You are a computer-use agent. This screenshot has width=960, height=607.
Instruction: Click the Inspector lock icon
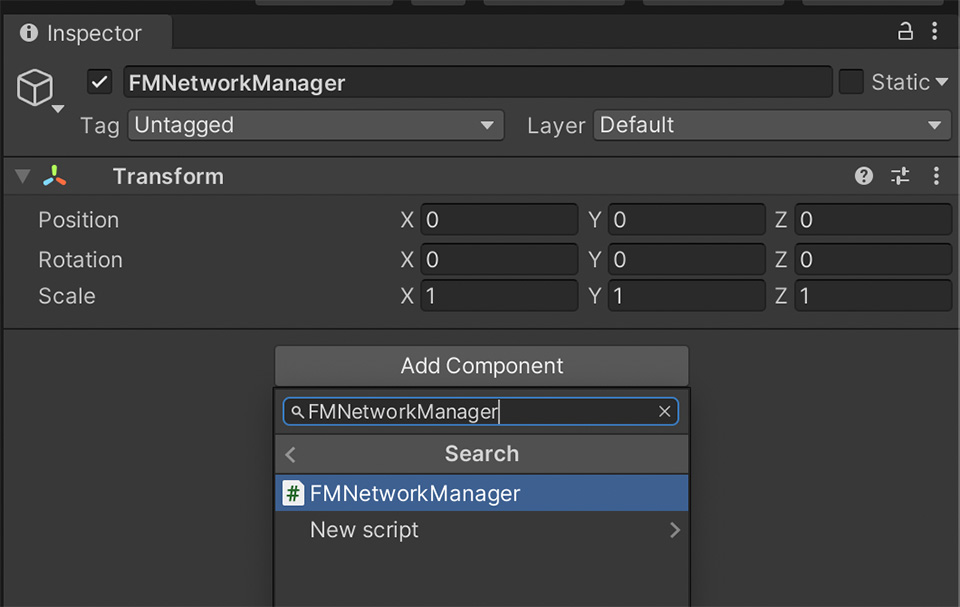pos(905,32)
